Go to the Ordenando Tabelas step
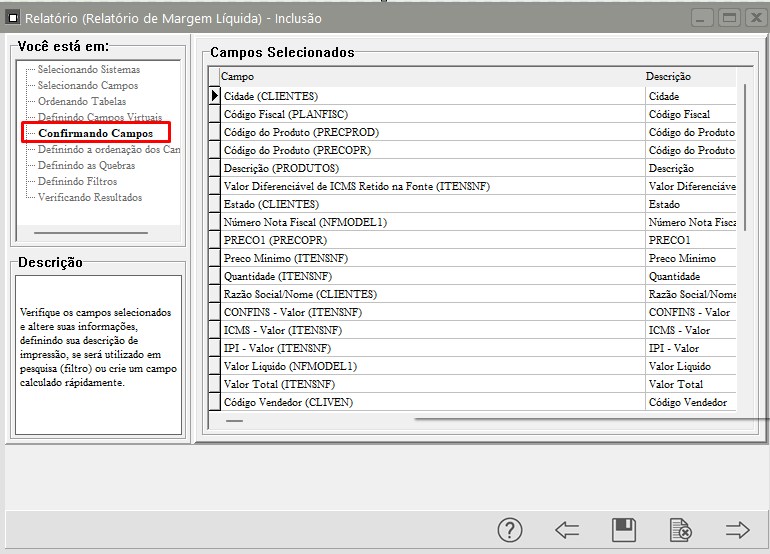This screenshot has width=770, height=554. [x=82, y=102]
